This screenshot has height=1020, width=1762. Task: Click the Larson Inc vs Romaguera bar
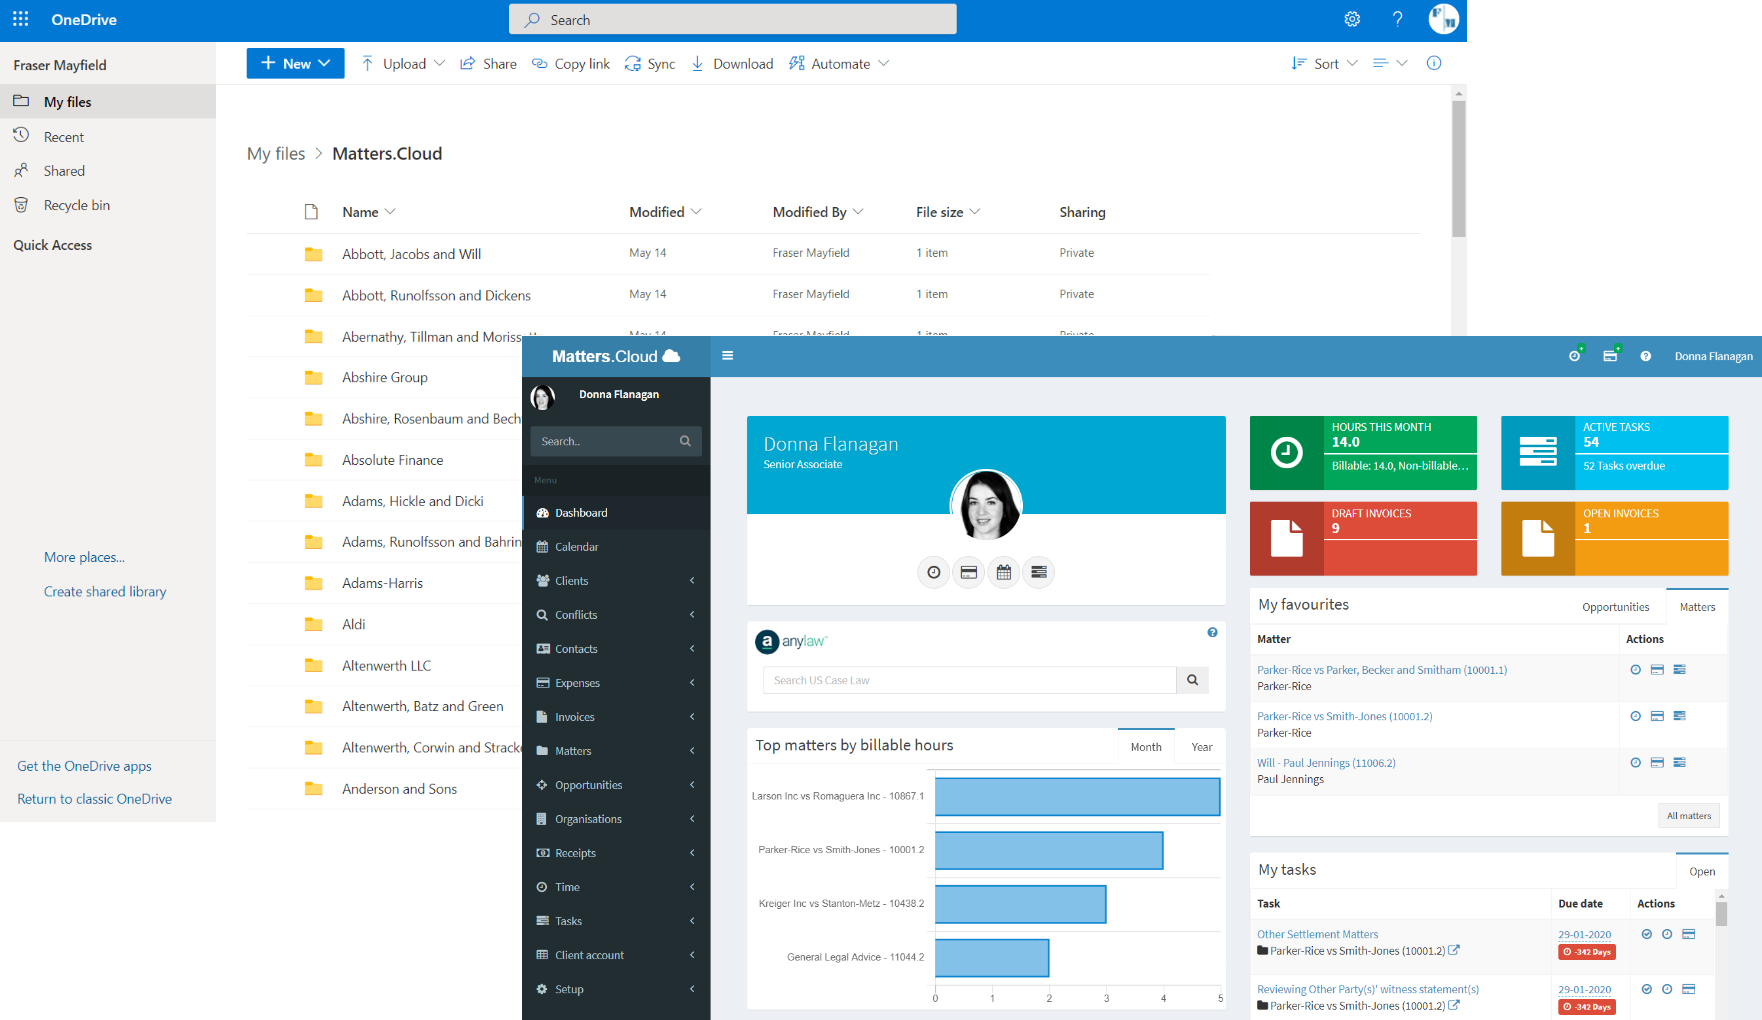pos(1077,797)
